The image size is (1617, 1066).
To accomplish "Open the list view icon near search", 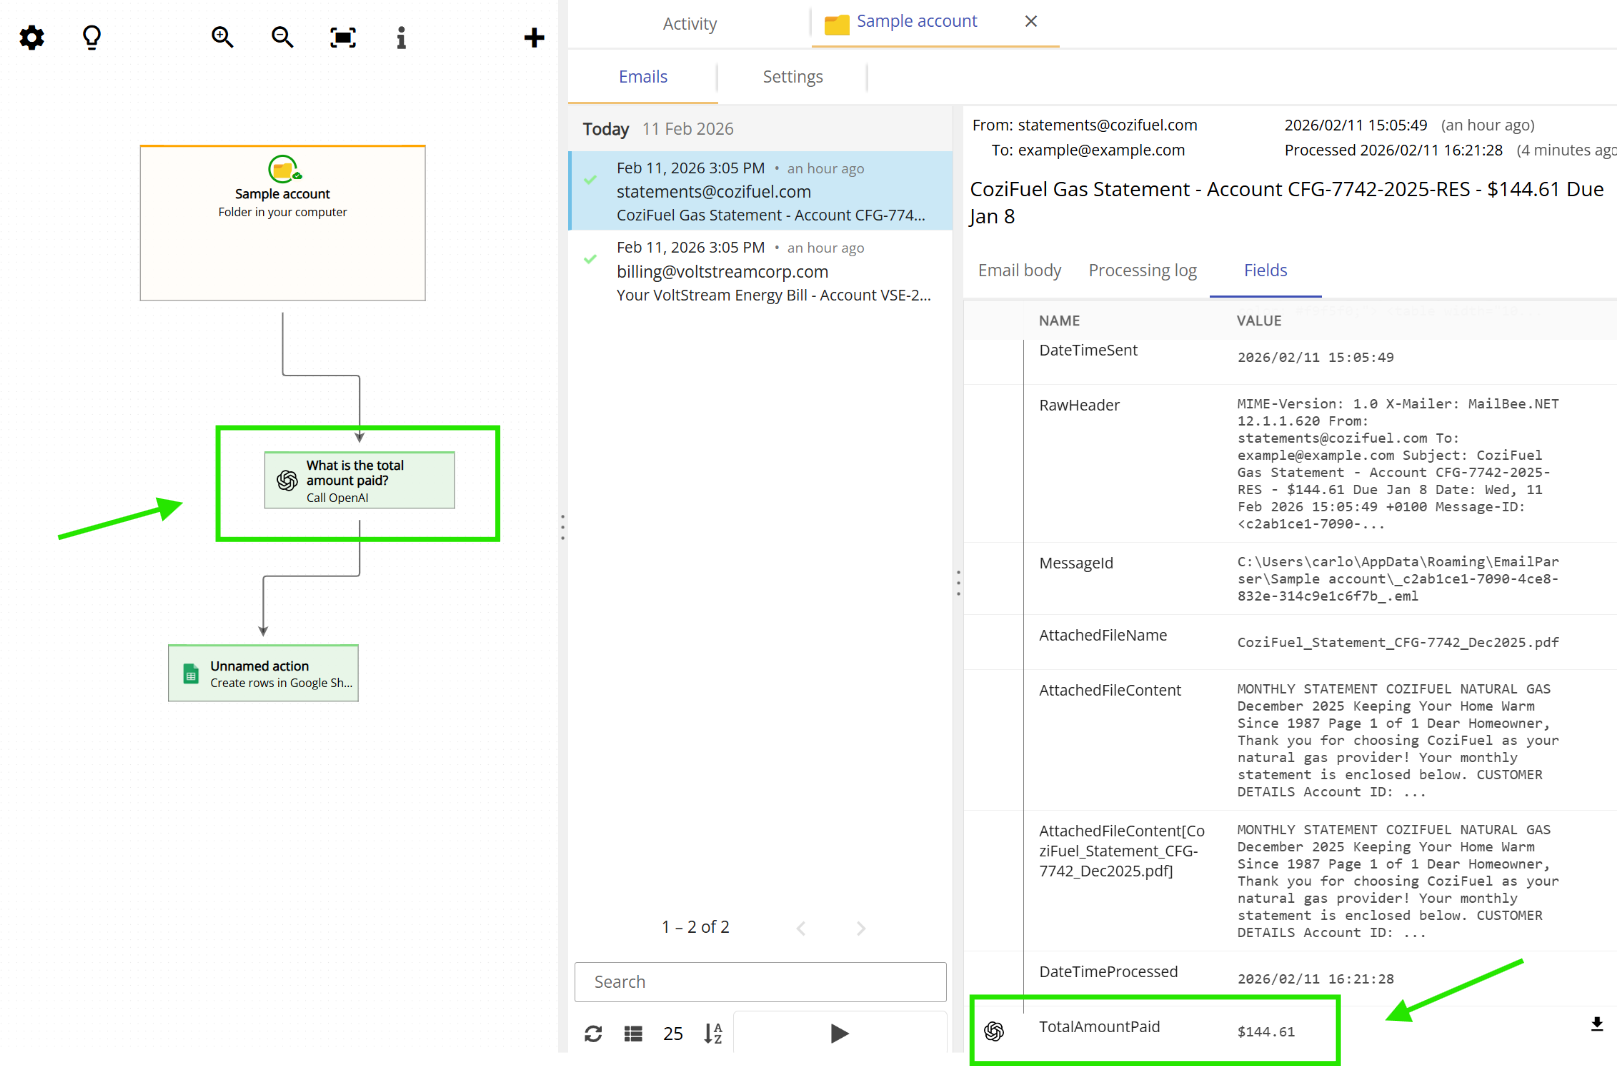I will 633,1033.
